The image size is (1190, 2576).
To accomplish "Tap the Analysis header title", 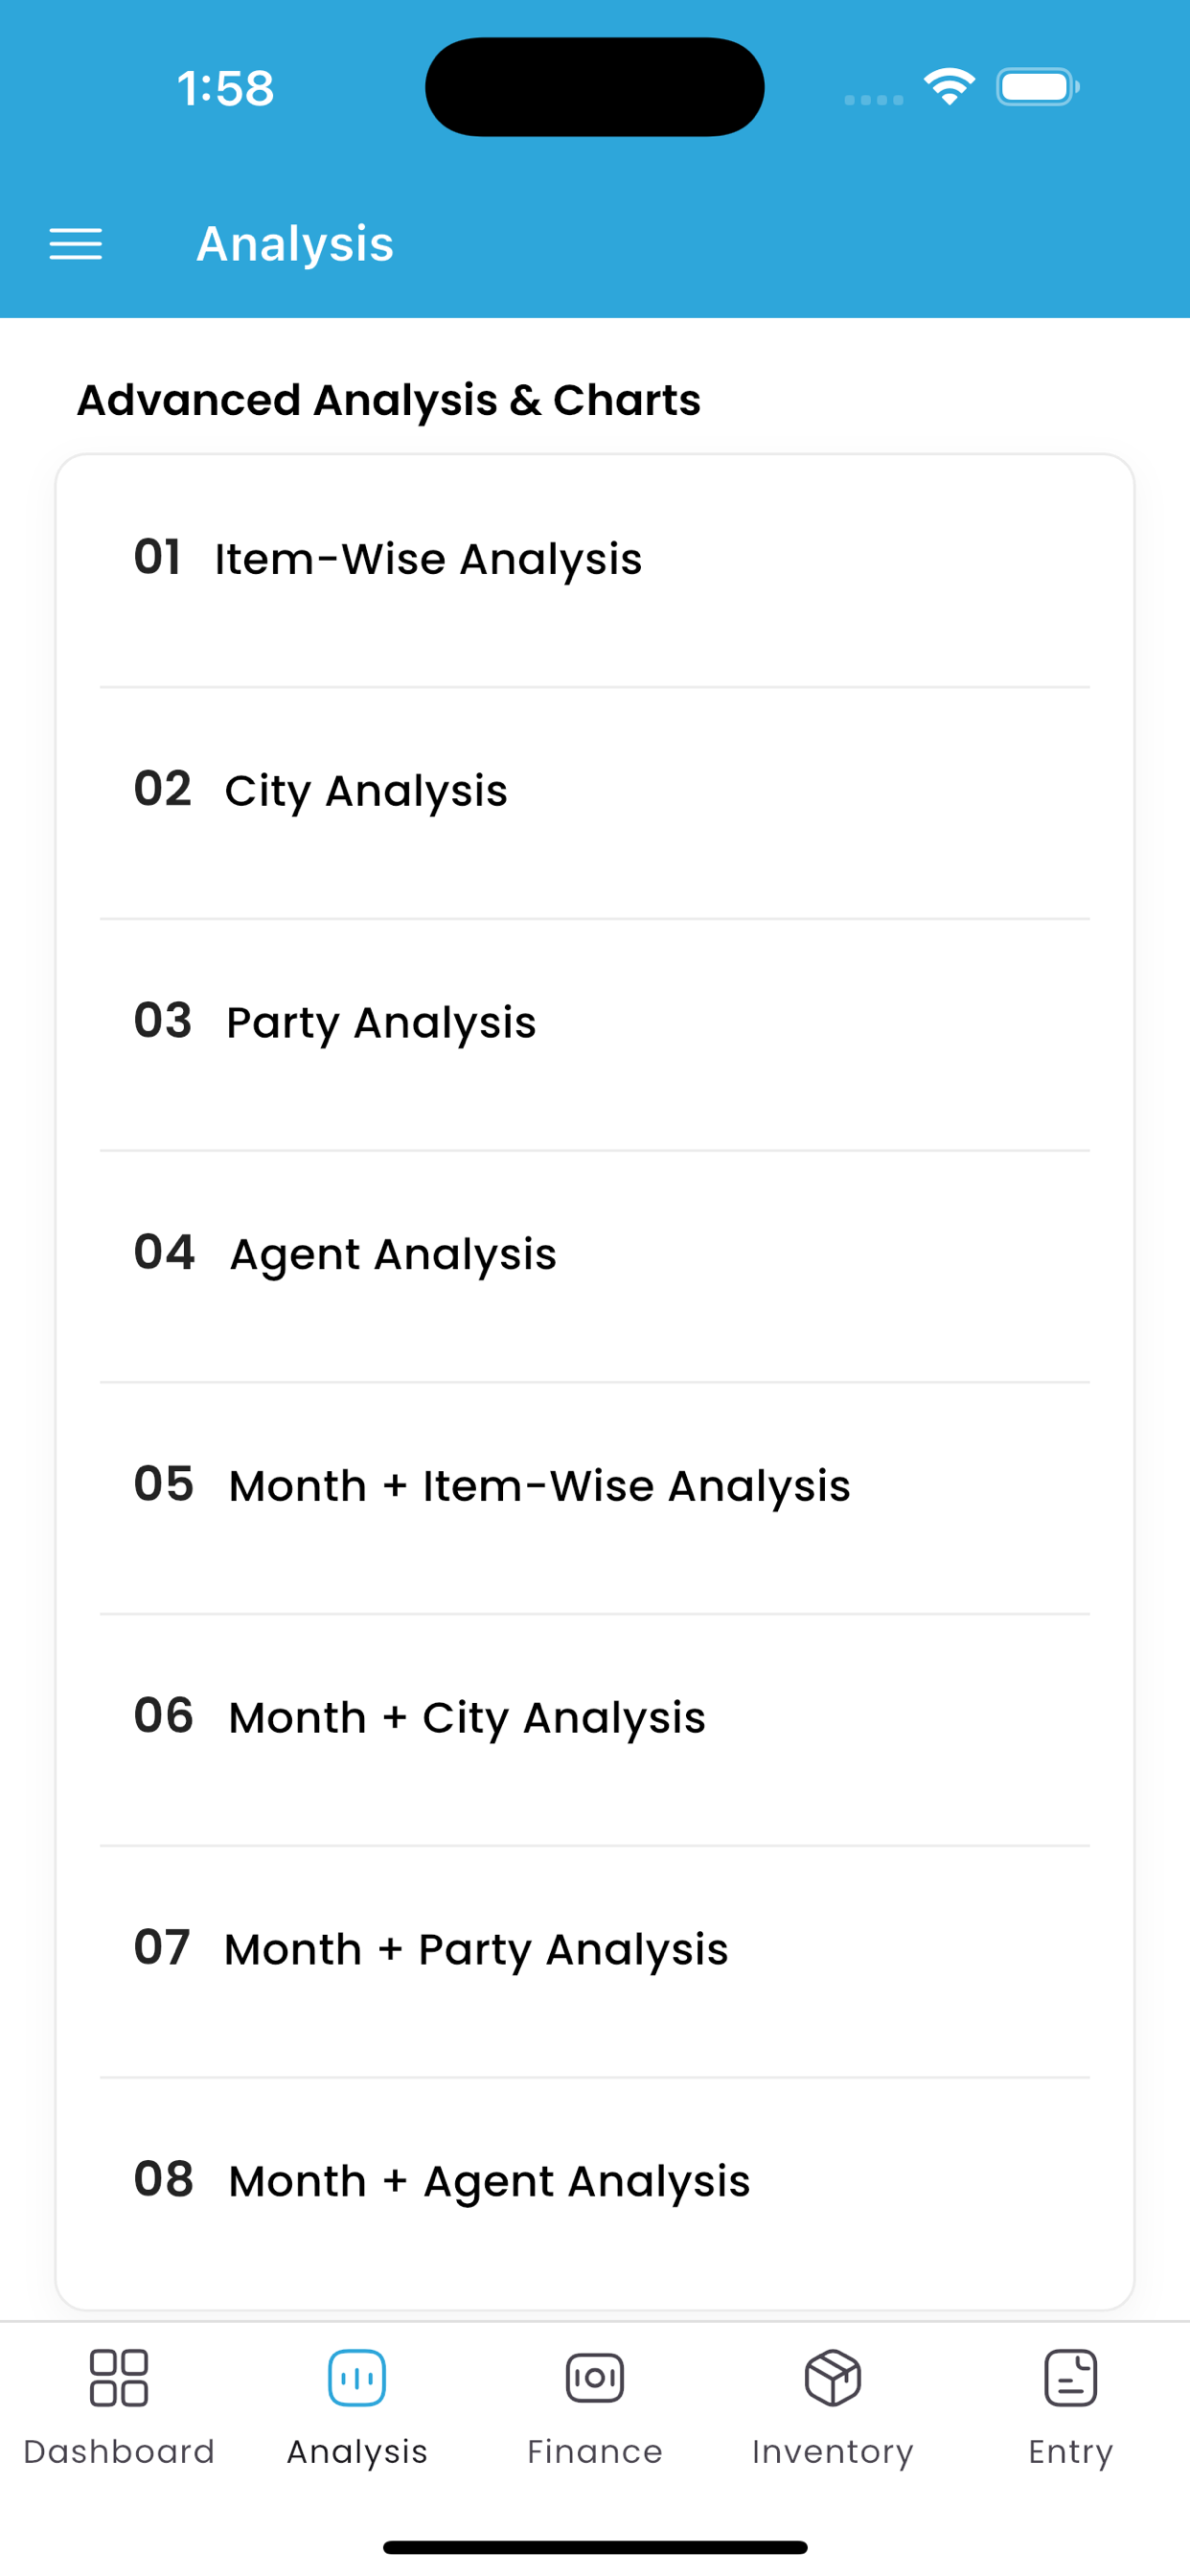I will (295, 244).
